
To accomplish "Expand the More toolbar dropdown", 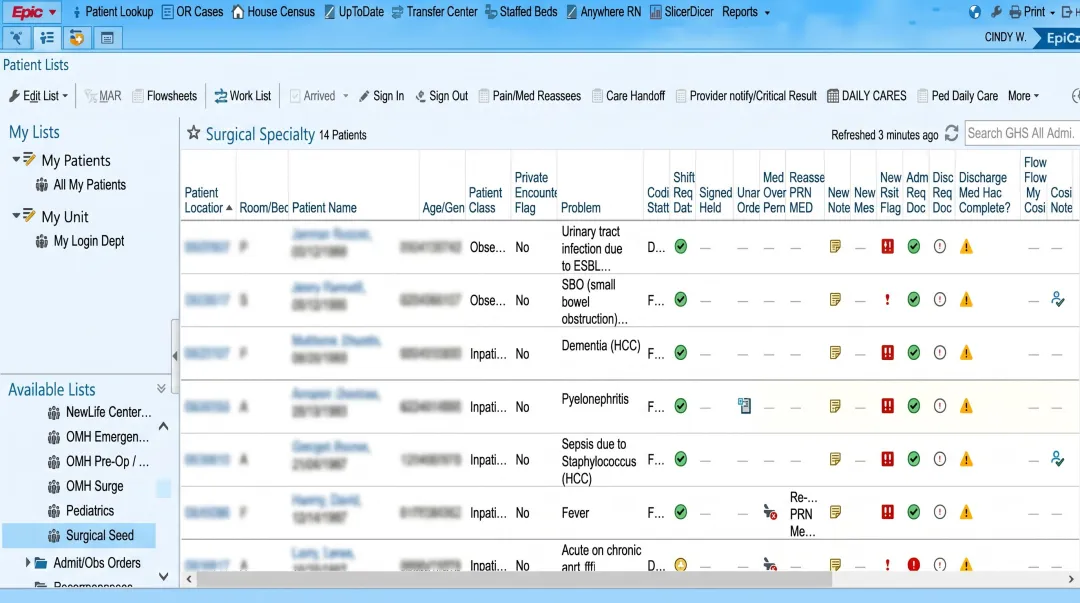I will click(1024, 96).
